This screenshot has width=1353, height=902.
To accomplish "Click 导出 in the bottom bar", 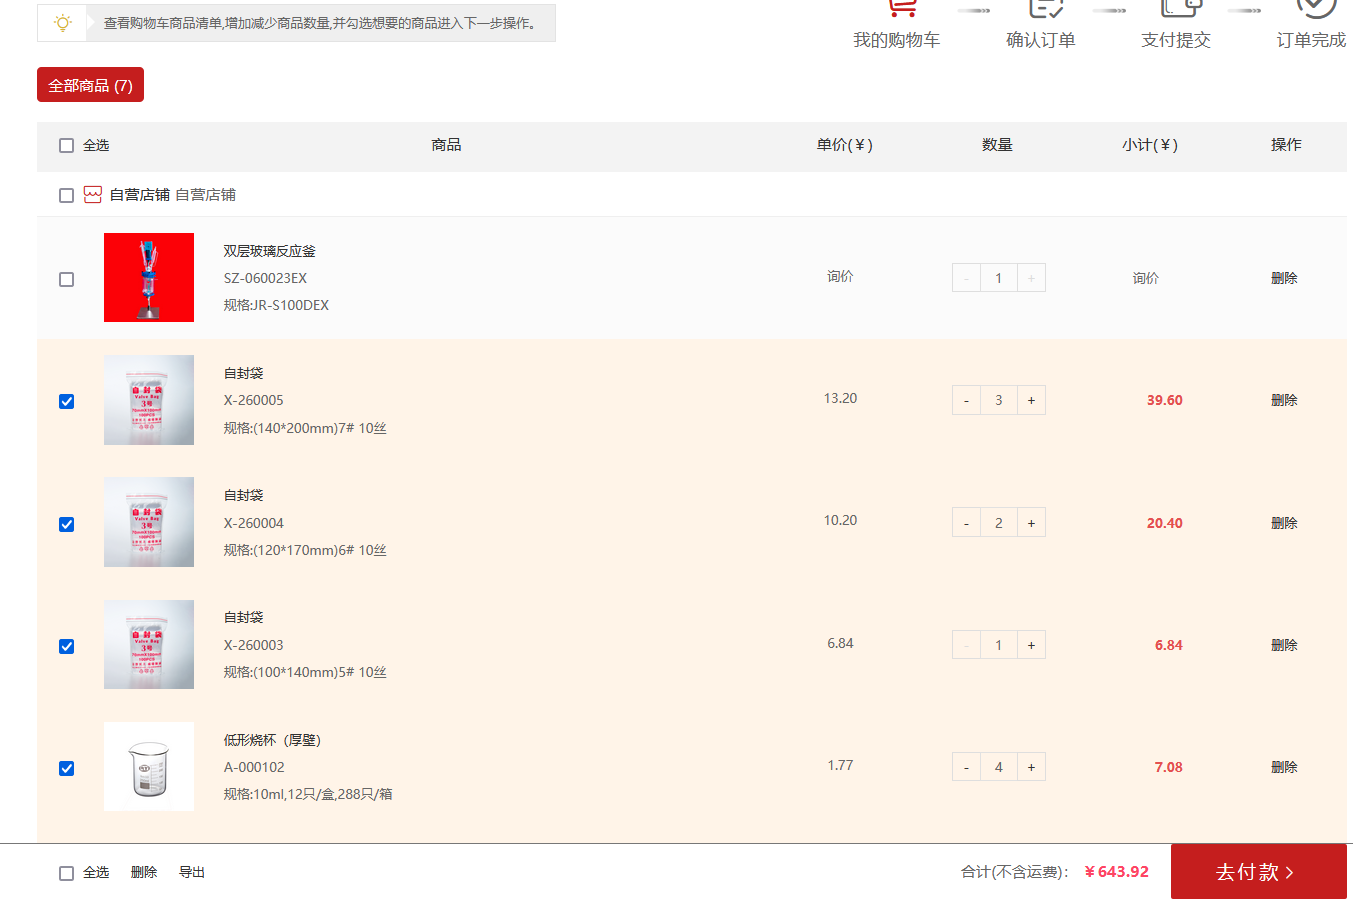I will pyautogui.click(x=192, y=872).
